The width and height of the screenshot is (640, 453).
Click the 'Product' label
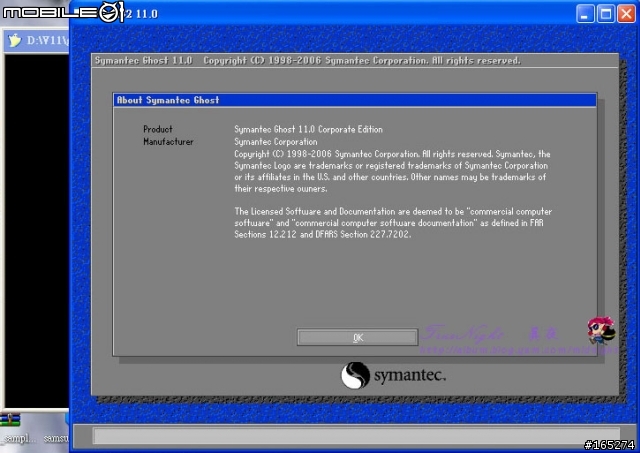[x=158, y=129]
